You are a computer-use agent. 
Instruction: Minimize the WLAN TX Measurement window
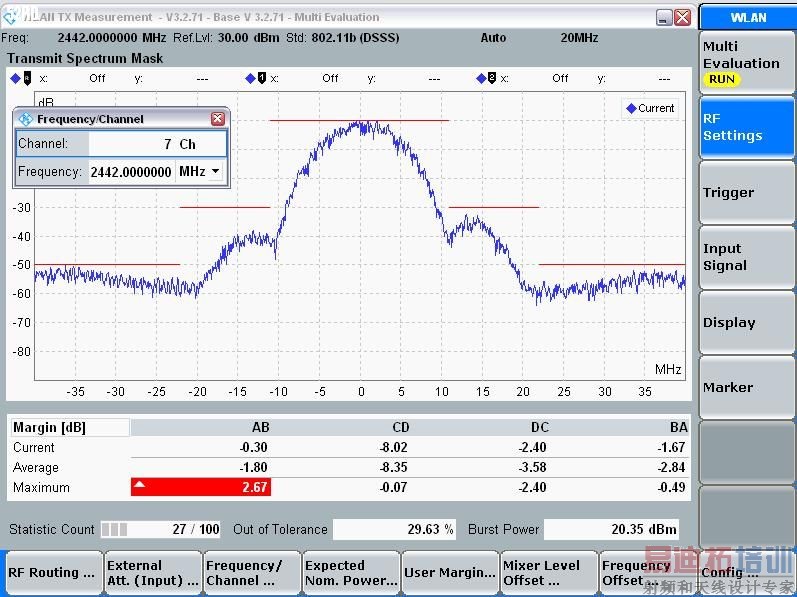click(x=664, y=17)
